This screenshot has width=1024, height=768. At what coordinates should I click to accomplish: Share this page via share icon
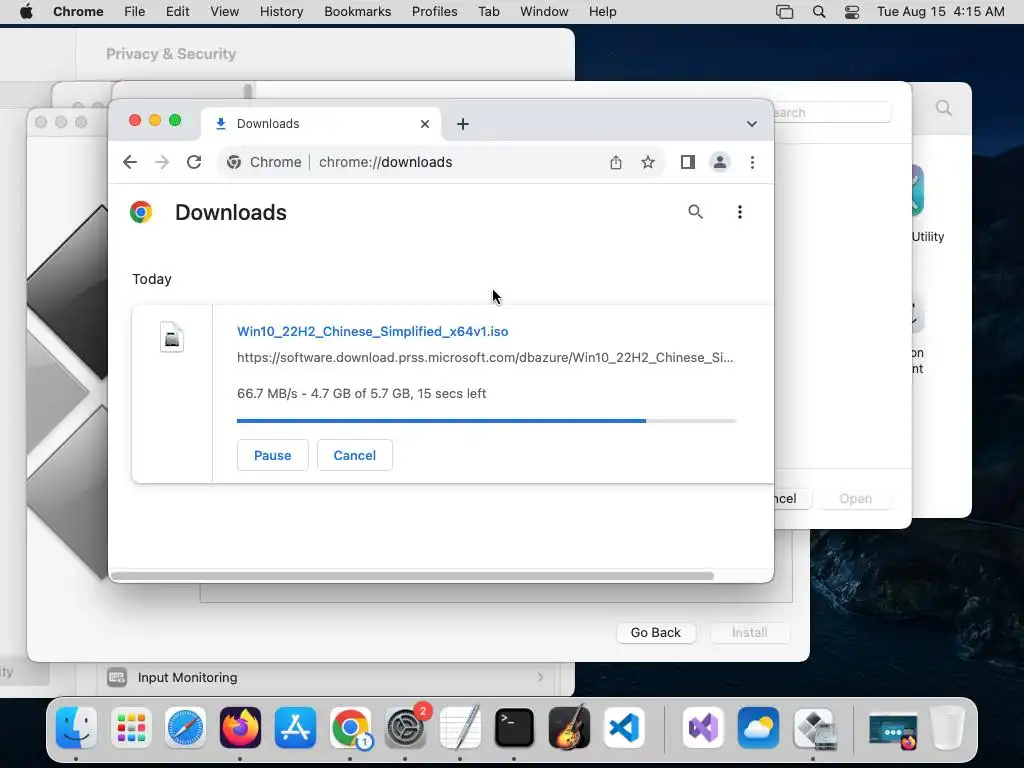[616, 162]
